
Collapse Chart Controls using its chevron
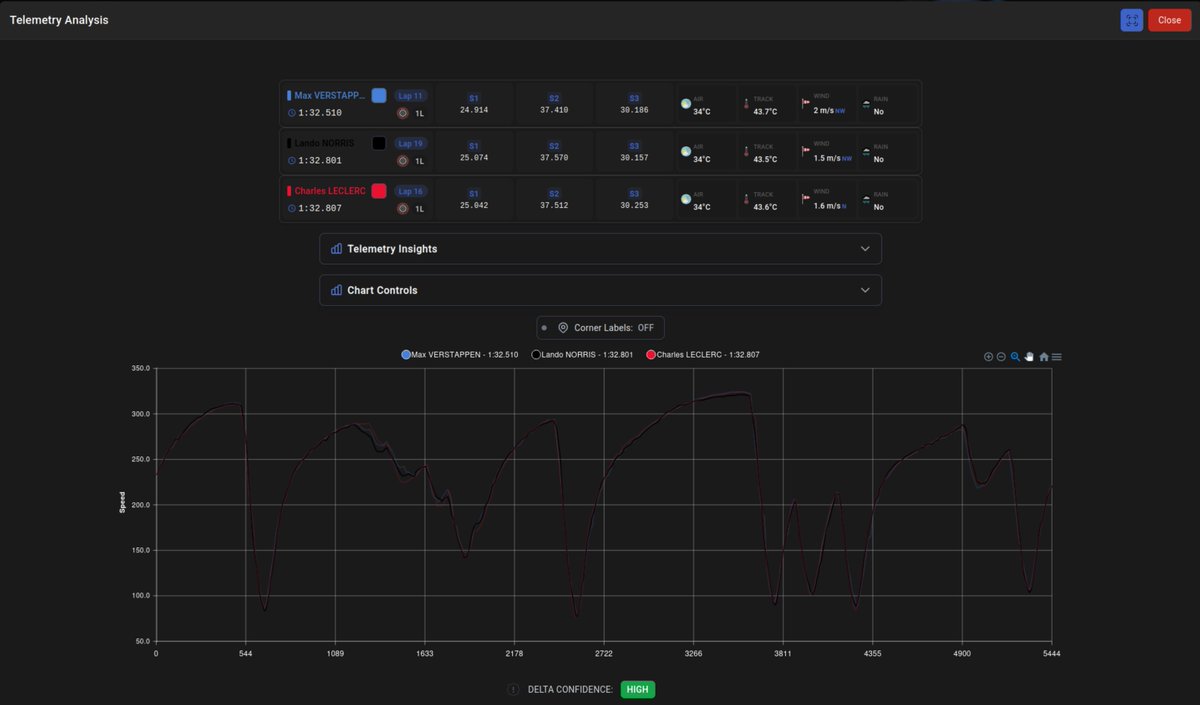865,290
